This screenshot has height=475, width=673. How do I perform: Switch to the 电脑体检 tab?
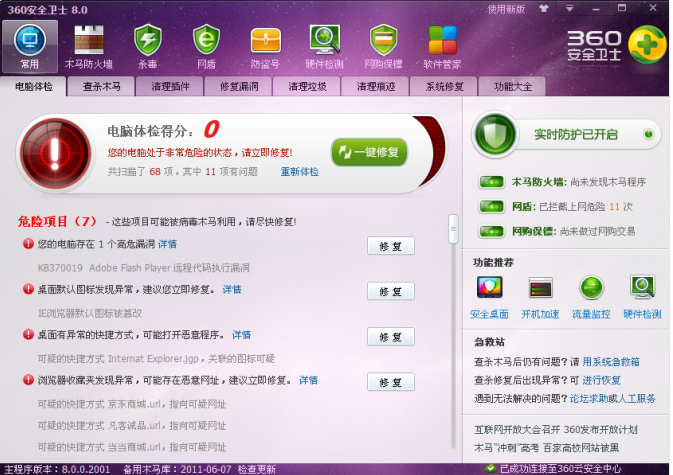point(34,86)
